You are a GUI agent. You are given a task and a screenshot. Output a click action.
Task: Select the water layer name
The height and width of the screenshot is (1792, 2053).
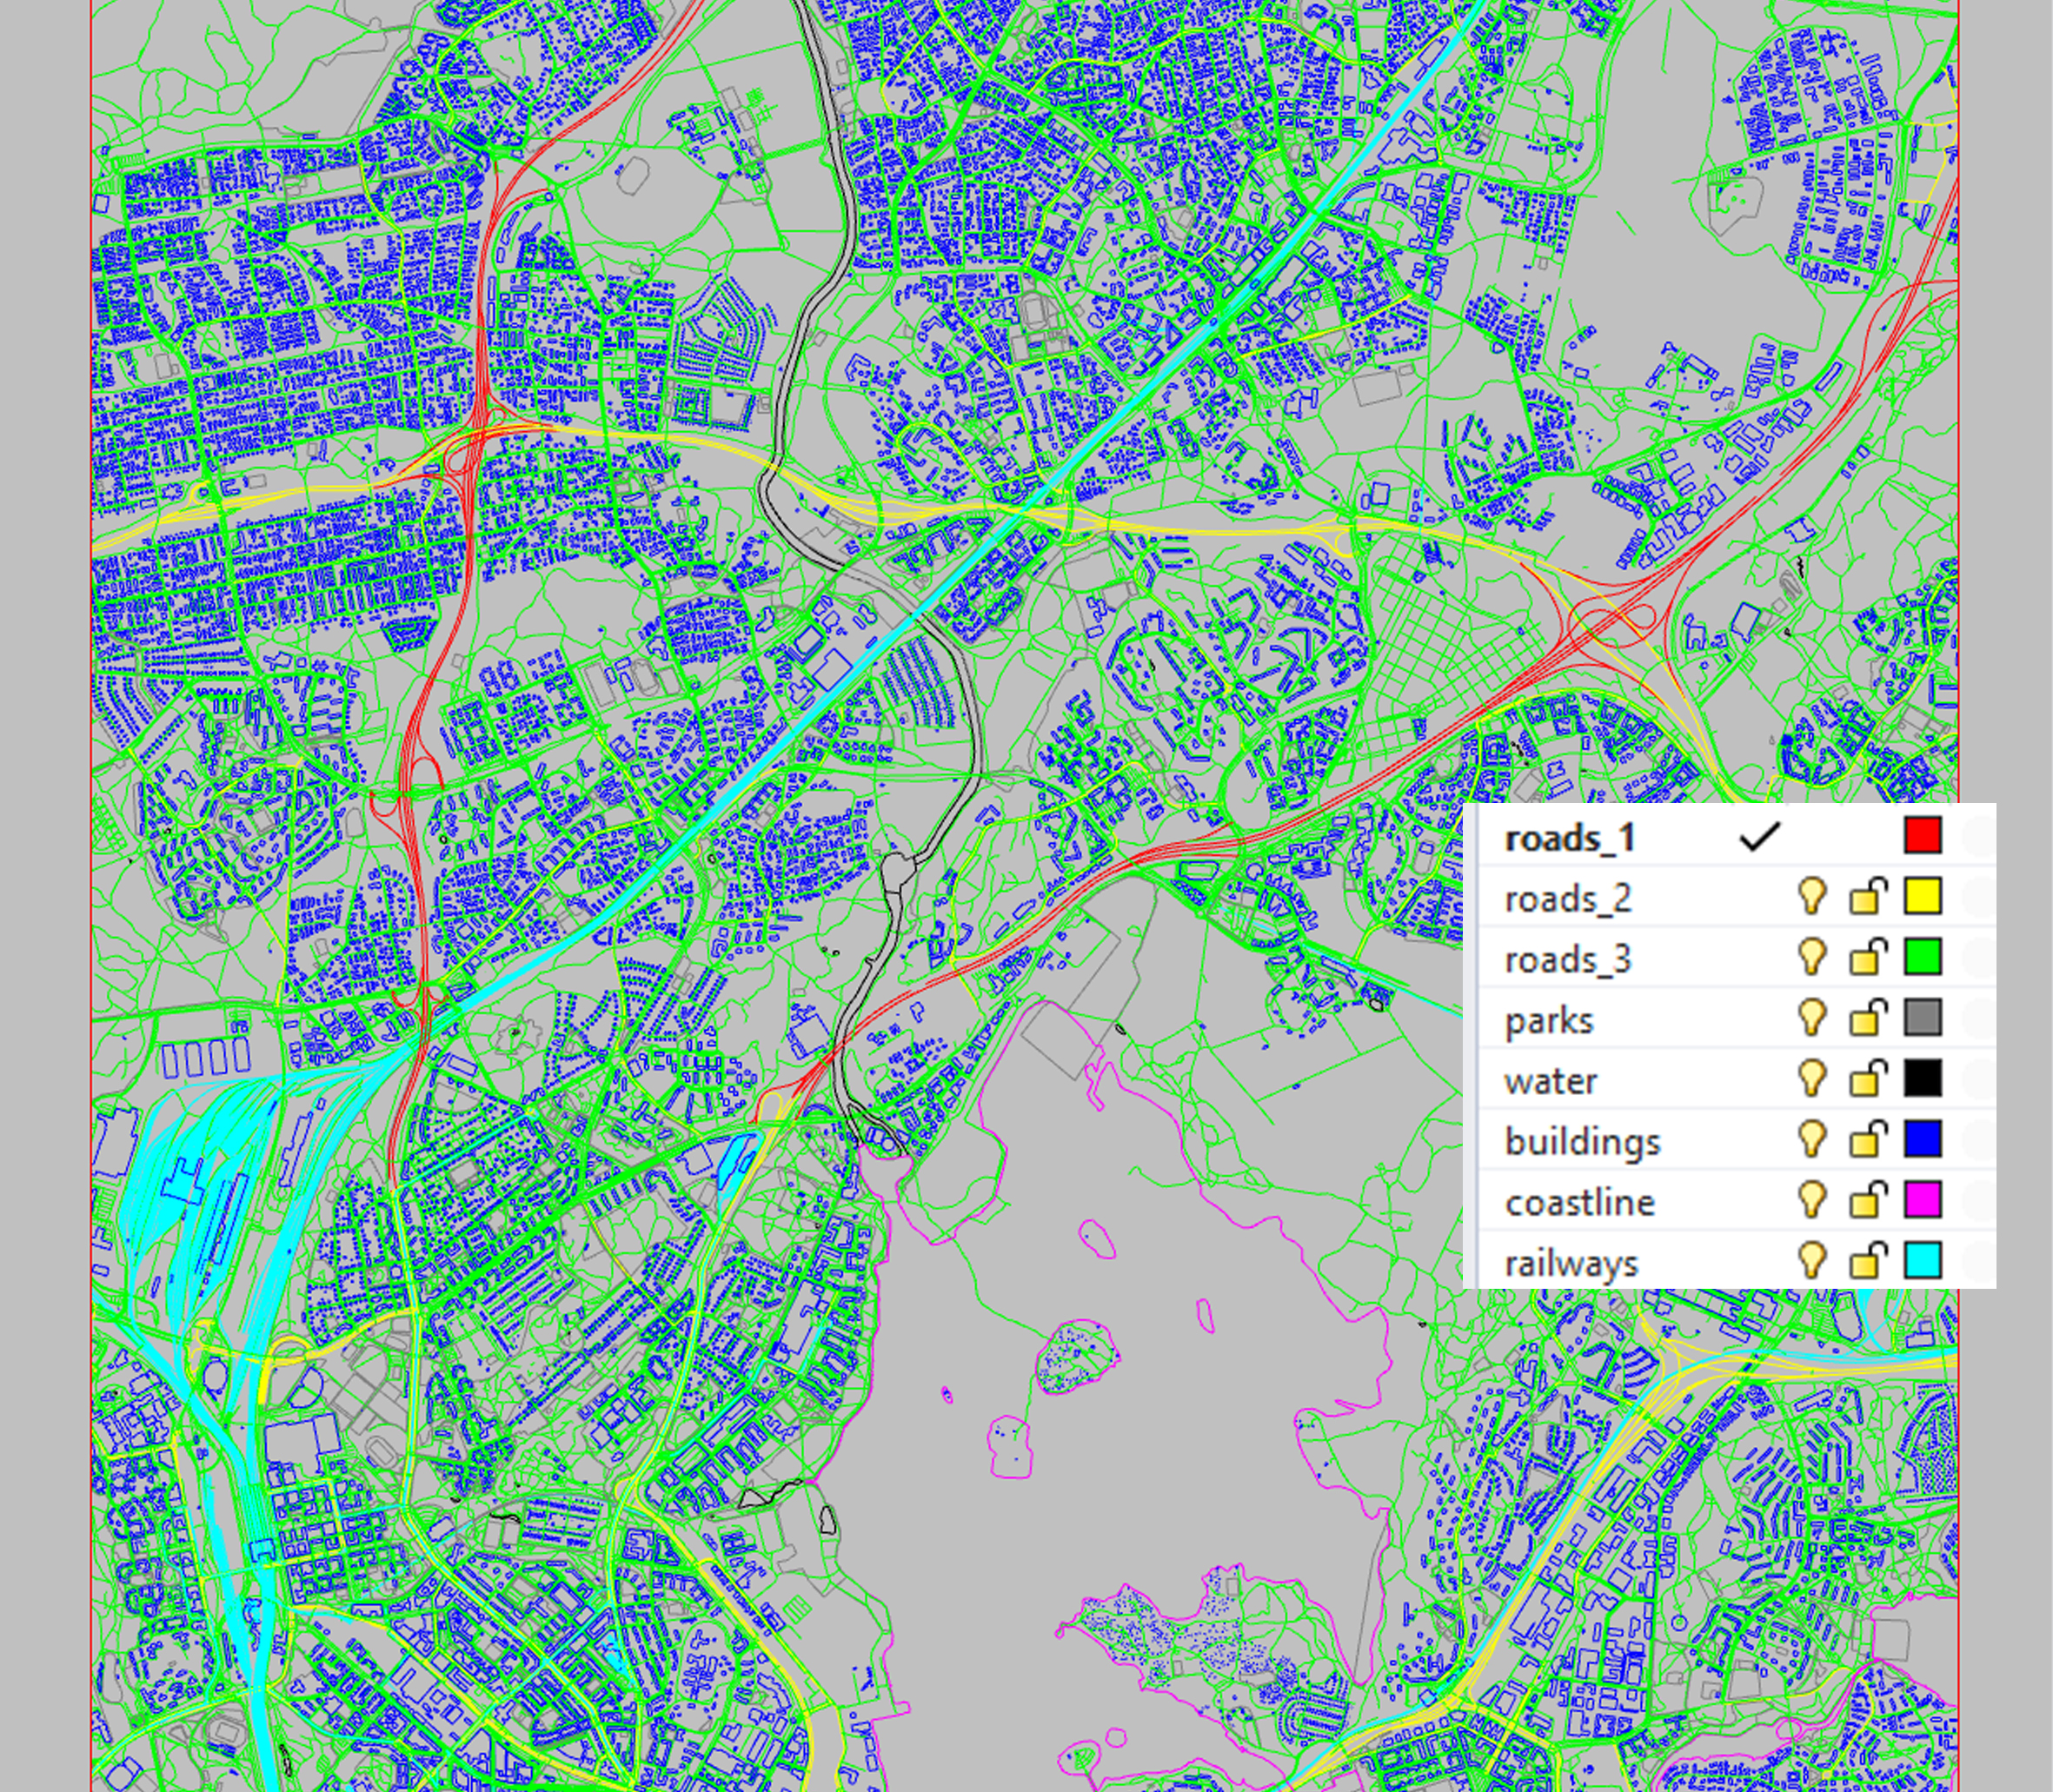click(1551, 1082)
